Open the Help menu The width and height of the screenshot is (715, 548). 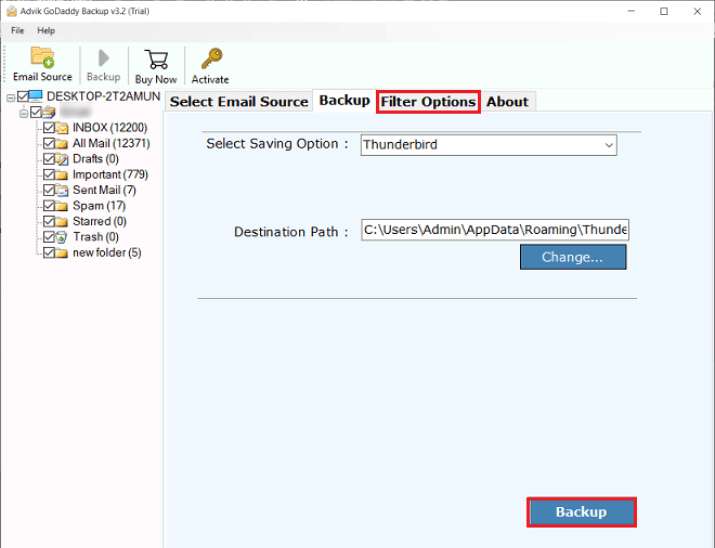pyautogui.click(x=46, y=31)
